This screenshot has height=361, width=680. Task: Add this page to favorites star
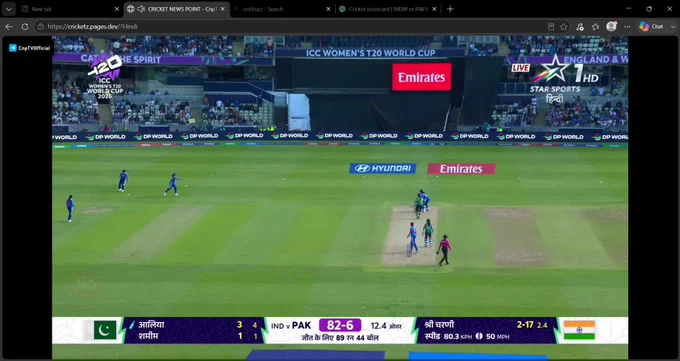click(563, 26)
